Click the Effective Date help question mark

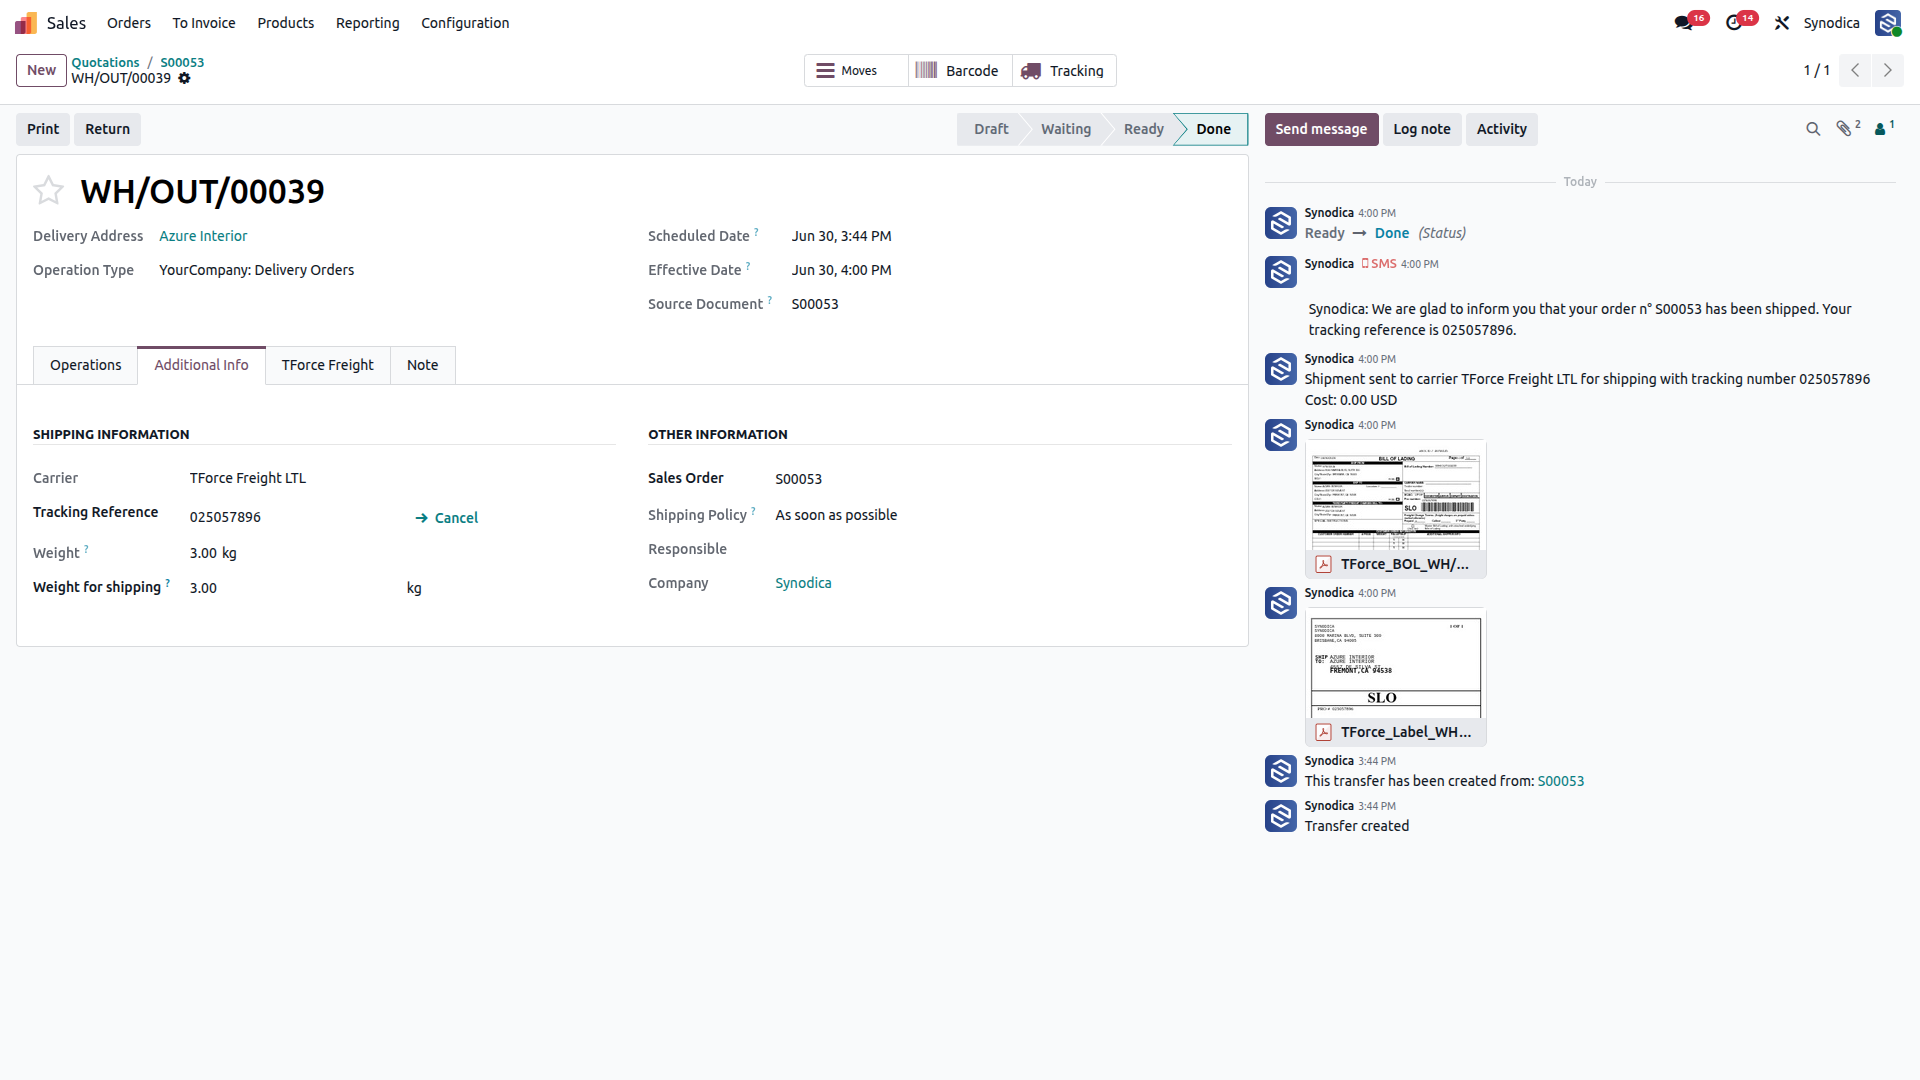click(748, 266)
